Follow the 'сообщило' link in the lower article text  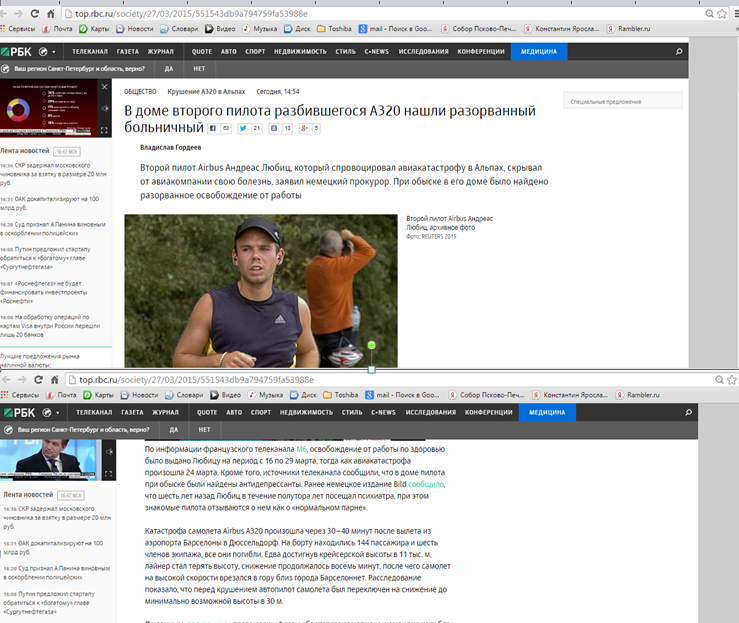(x=426, y=484)
